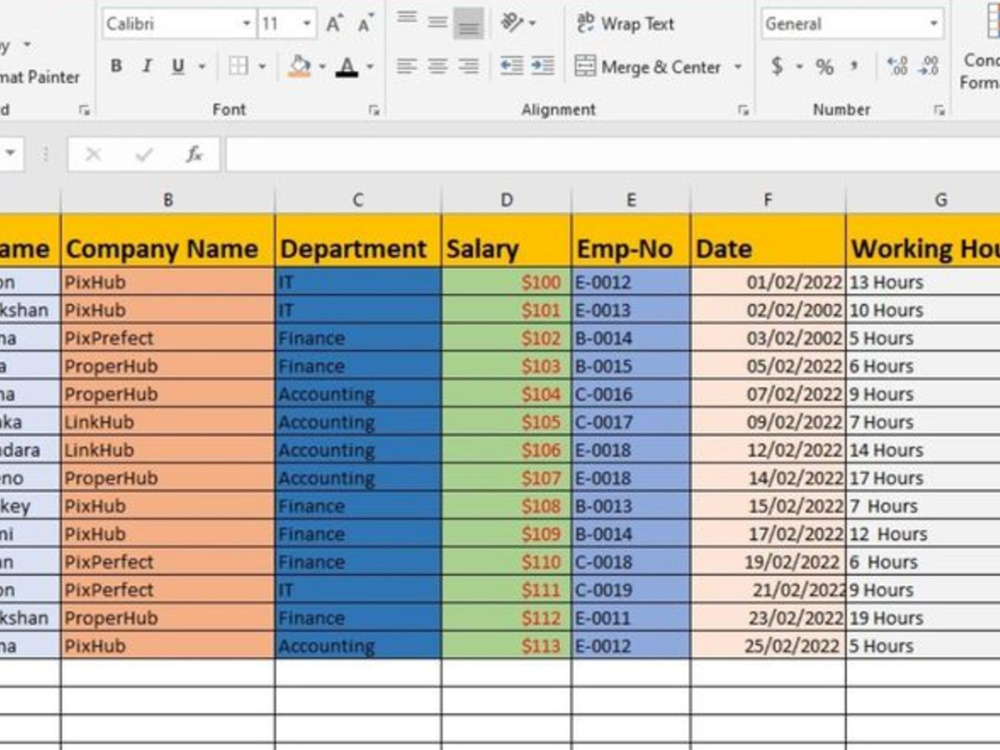Expand font color palette arrow
The width and height of the screenshot is (1000, 750).
tap(370, 66)
